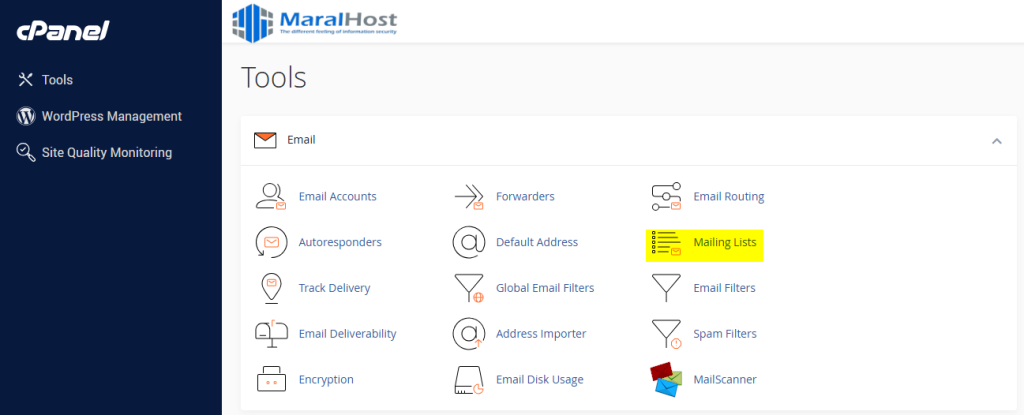
Task: Select WordPress Management in the sidebar
Action: [x=112, y=116]
